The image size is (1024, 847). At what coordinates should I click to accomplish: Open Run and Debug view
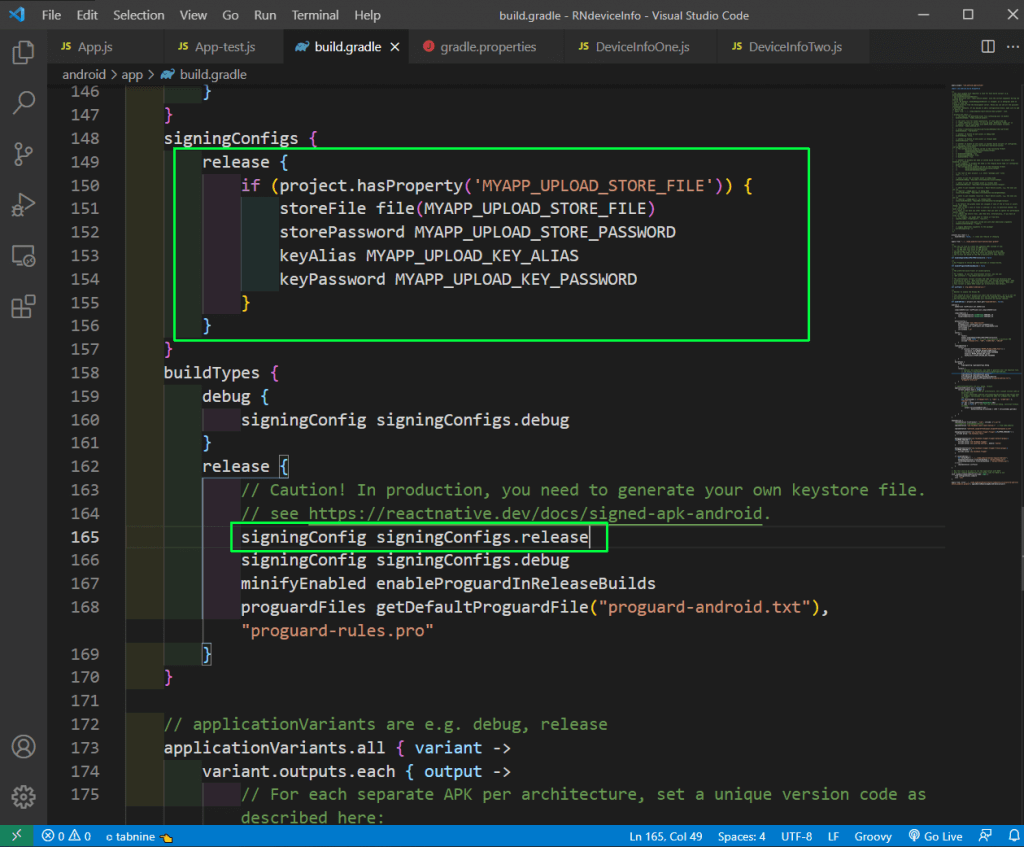pyautogui.click(x=22, y=205)
